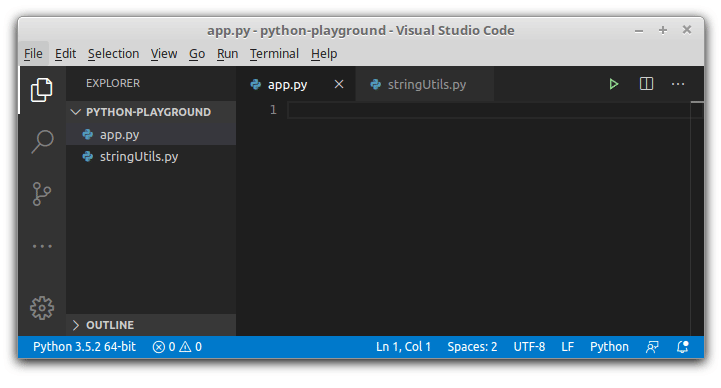The image size is (721, 388).
Task: Open the Run menu
Action: pos(227,54)
